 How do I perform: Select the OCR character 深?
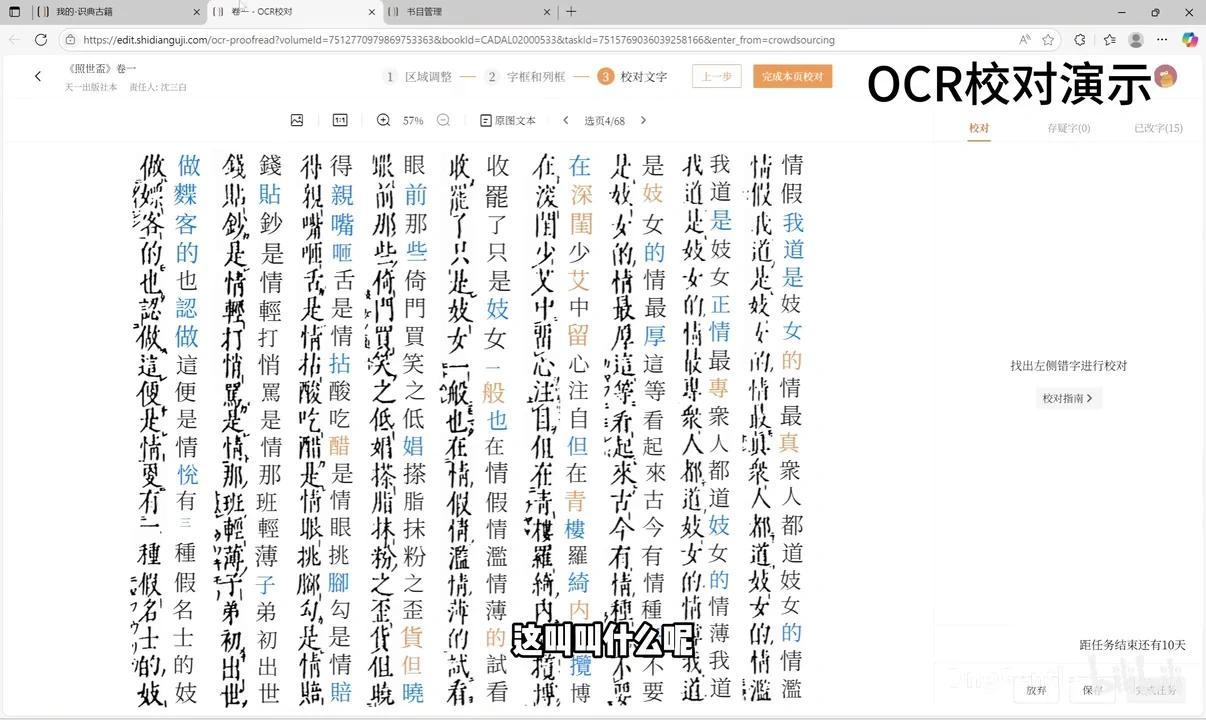pos(580,193)
